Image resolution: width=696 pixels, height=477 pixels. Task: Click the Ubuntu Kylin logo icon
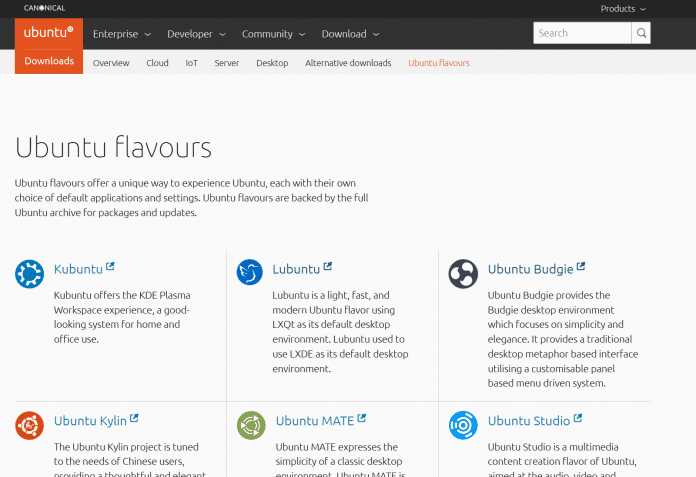[30, 425]
